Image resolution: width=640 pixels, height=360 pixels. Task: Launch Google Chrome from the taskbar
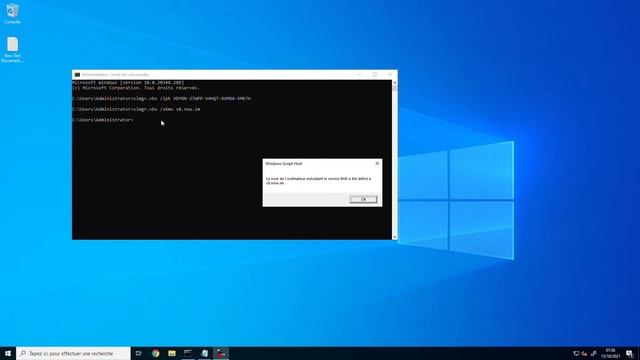click(x=156, y=353)
